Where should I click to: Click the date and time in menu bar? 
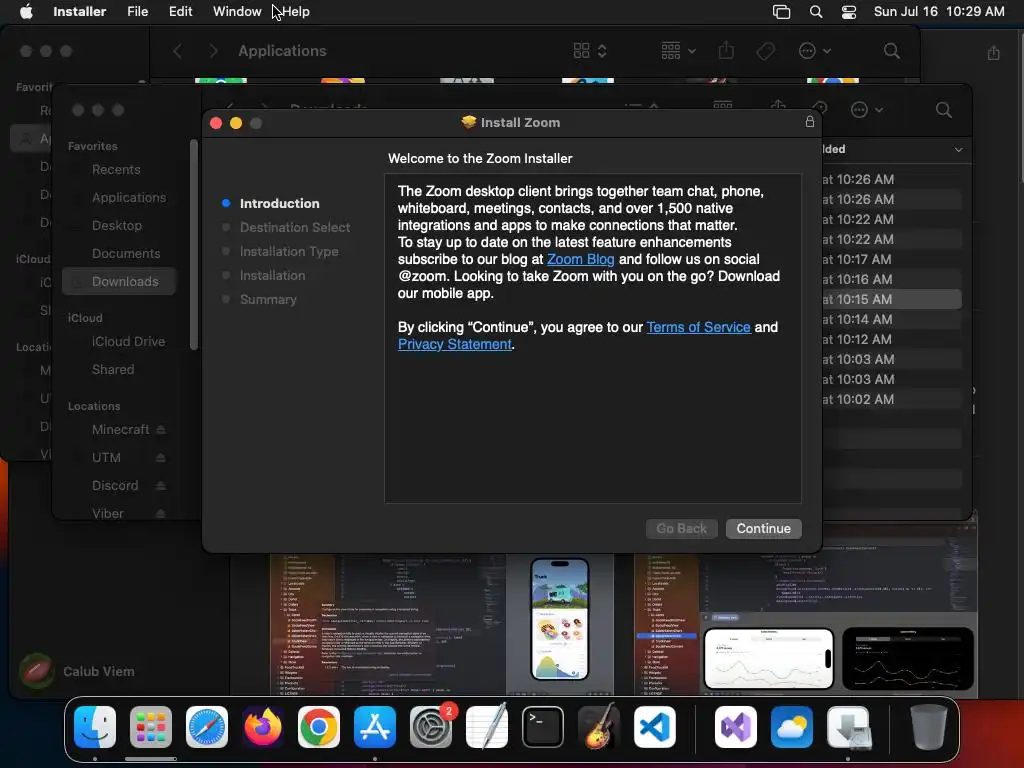coord(938,12)
